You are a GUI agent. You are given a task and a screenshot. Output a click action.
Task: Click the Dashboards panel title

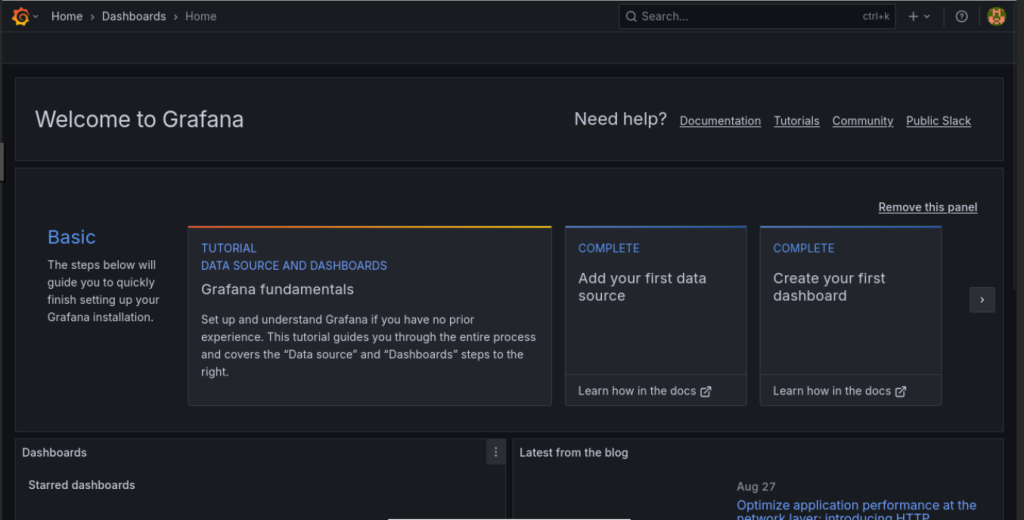[54, 453]
